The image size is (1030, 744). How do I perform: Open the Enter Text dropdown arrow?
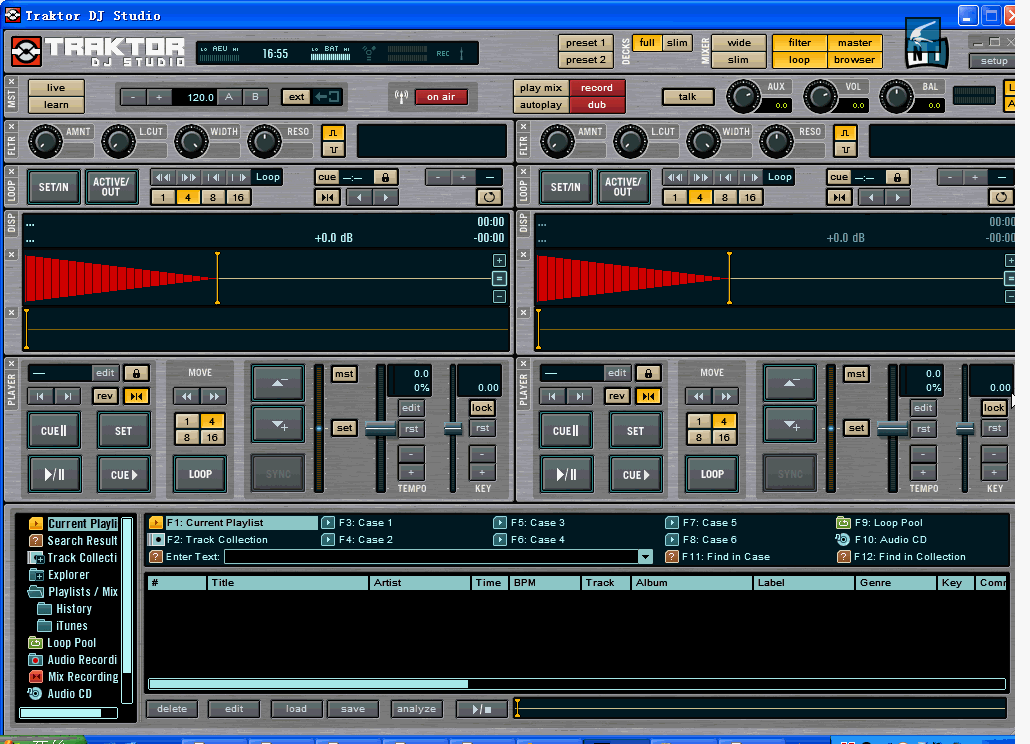(646, 557)
